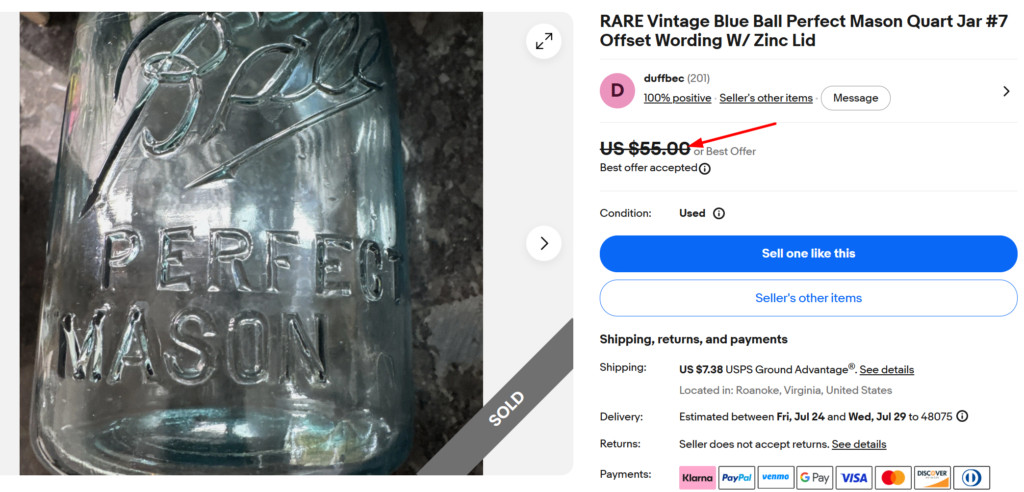See details for returns policy

(x=859, y=444)
